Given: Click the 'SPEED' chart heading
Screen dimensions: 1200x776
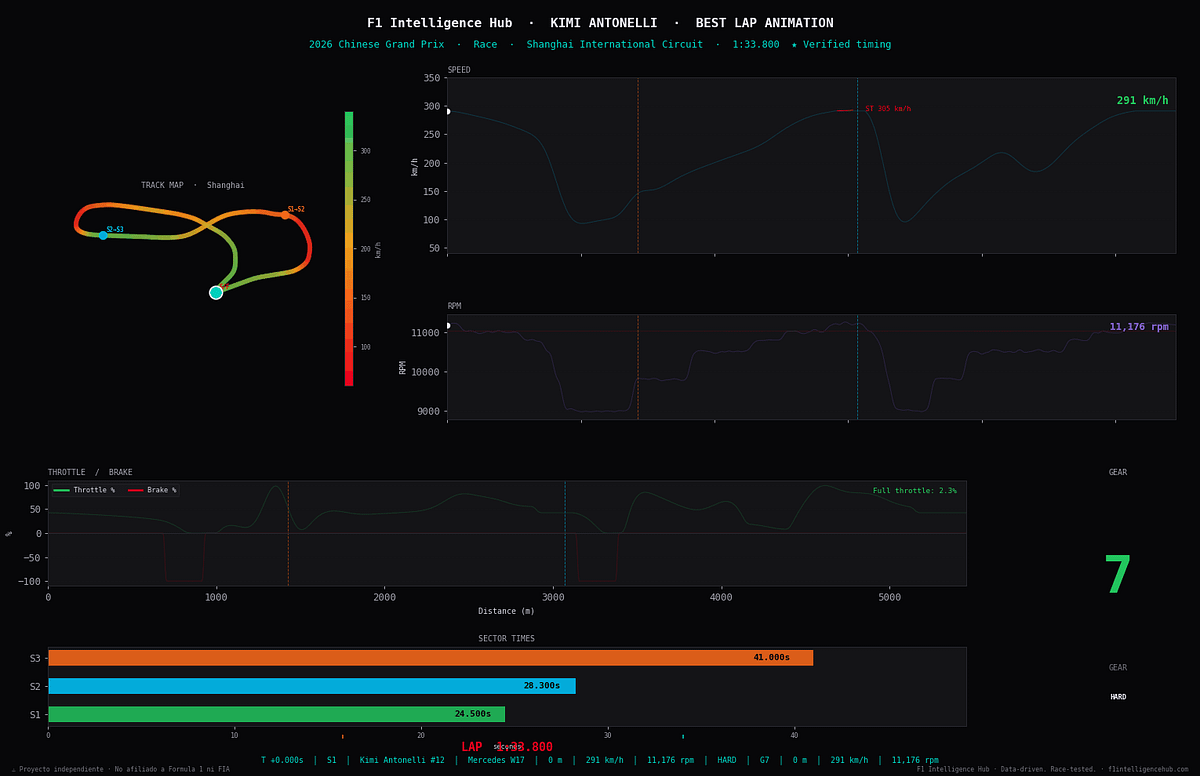Looking at the screenshot, I should [x=459, y=70].
